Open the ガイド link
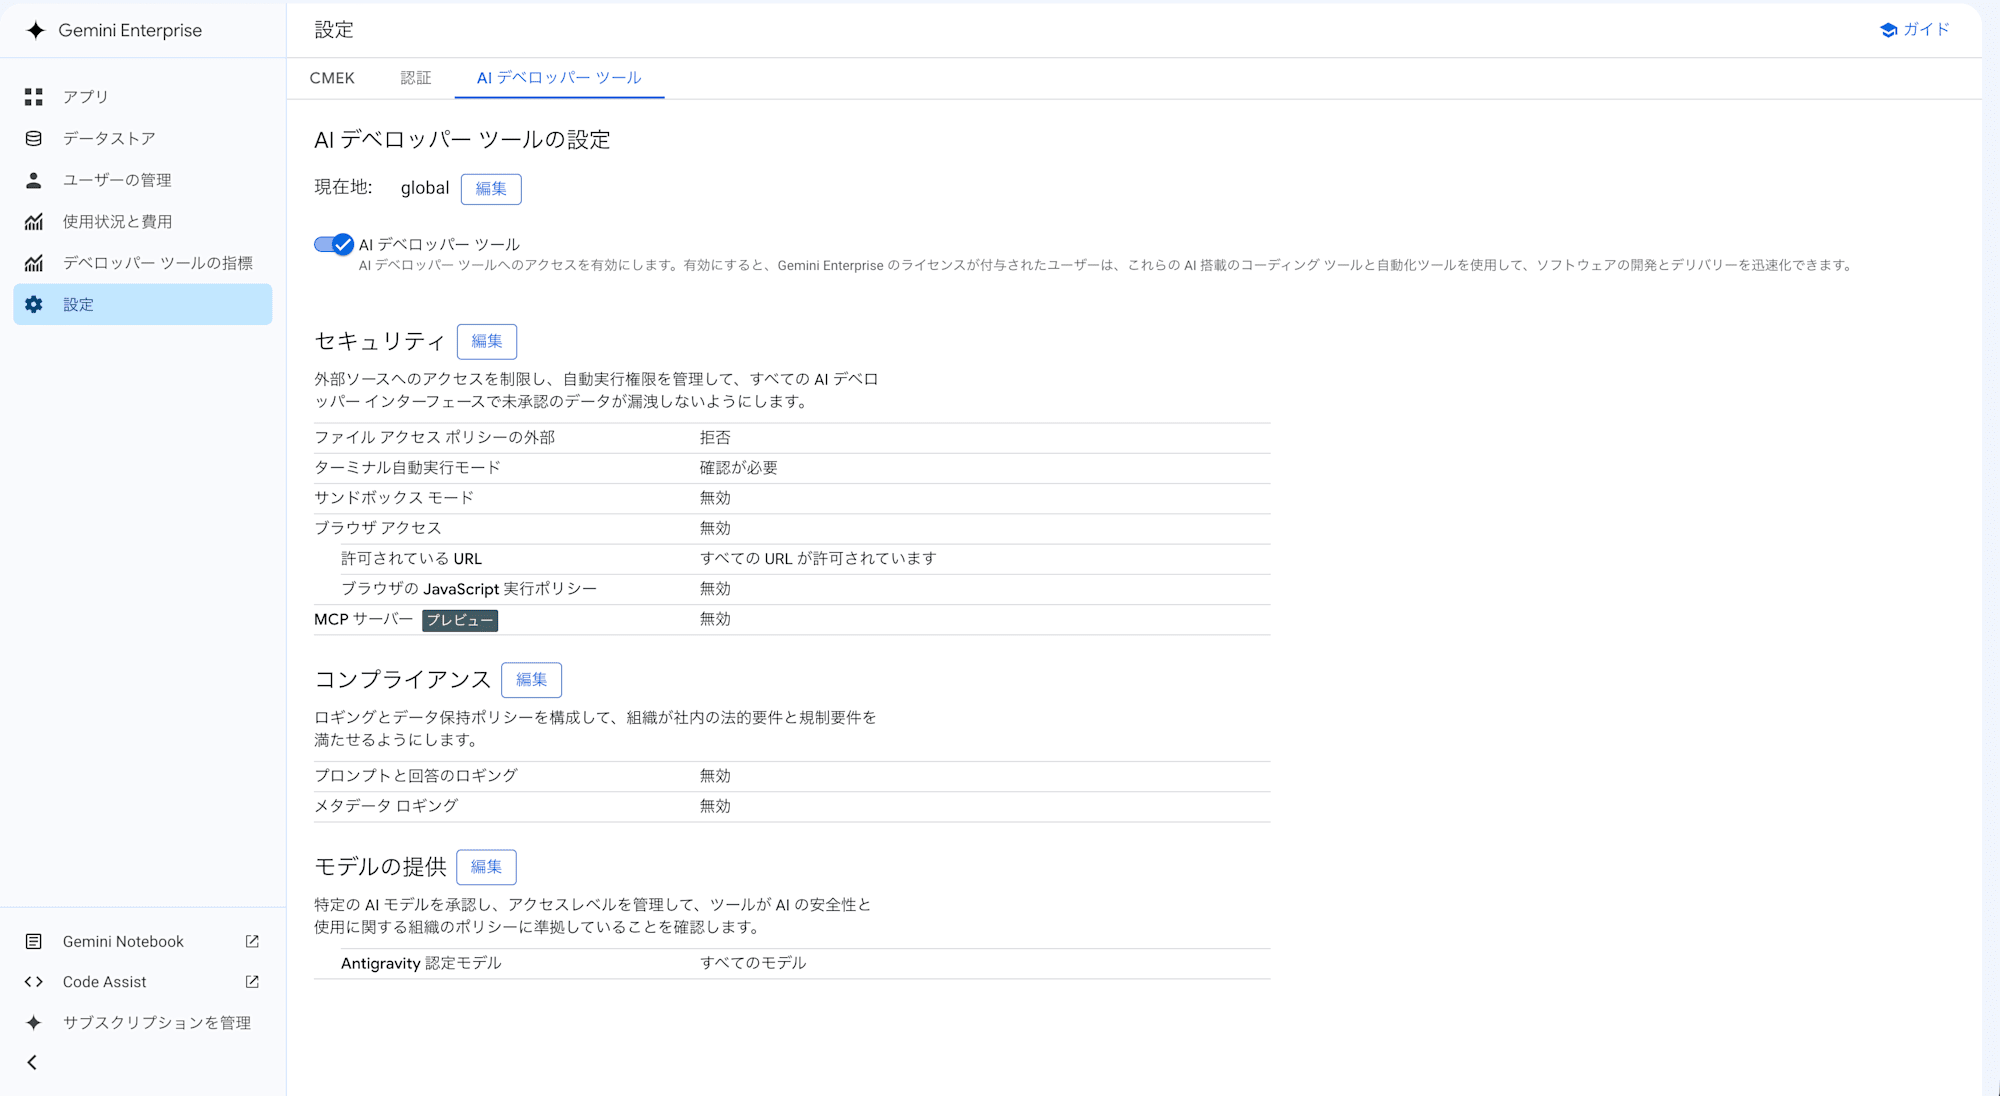The image size is (2000, 1096). click(1915, 30)
